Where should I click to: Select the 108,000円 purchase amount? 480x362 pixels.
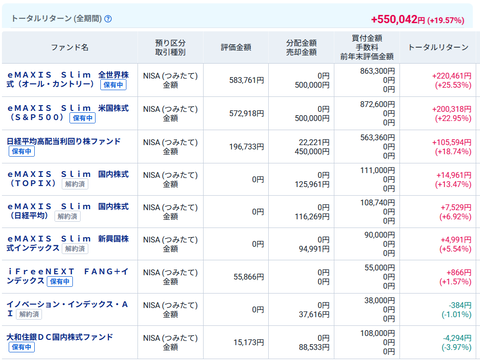tap(378, 333)
